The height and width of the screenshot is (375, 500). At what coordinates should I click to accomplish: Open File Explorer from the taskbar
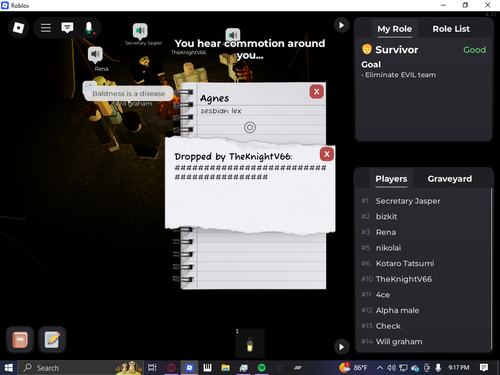pos(225,368)
